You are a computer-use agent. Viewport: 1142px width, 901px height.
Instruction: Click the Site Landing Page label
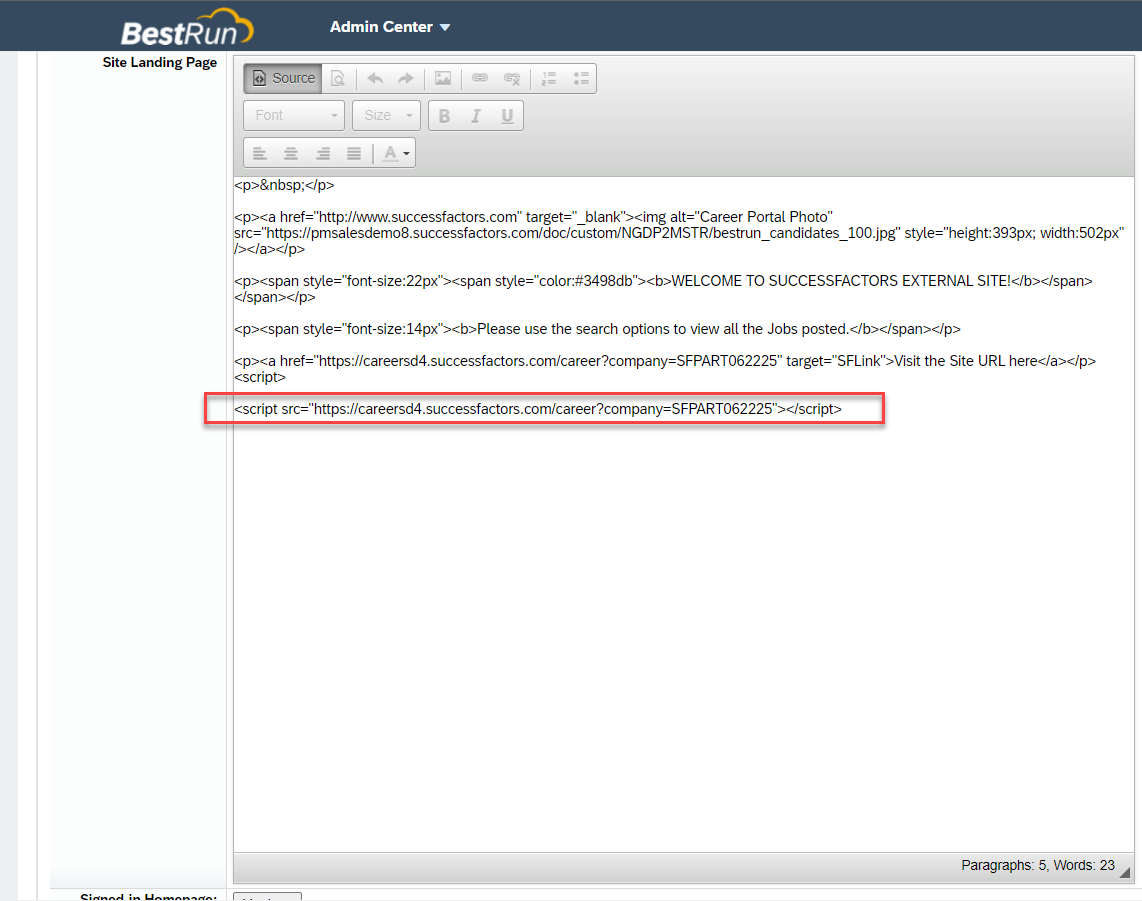(160, 62)
